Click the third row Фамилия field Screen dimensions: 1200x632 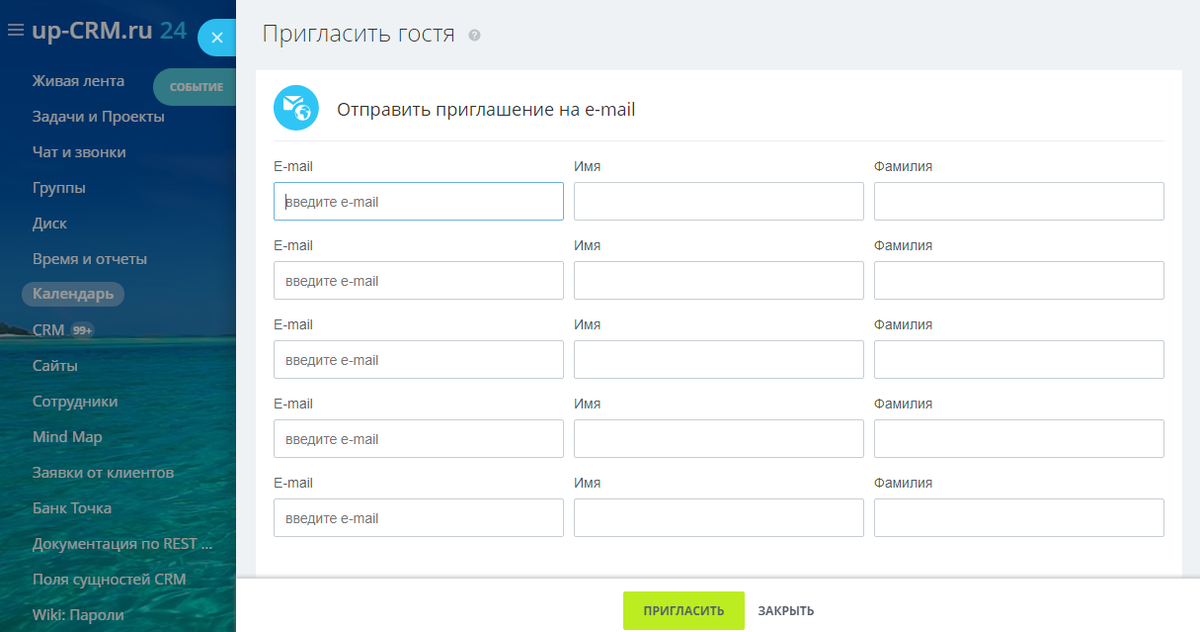point(1019,359)
